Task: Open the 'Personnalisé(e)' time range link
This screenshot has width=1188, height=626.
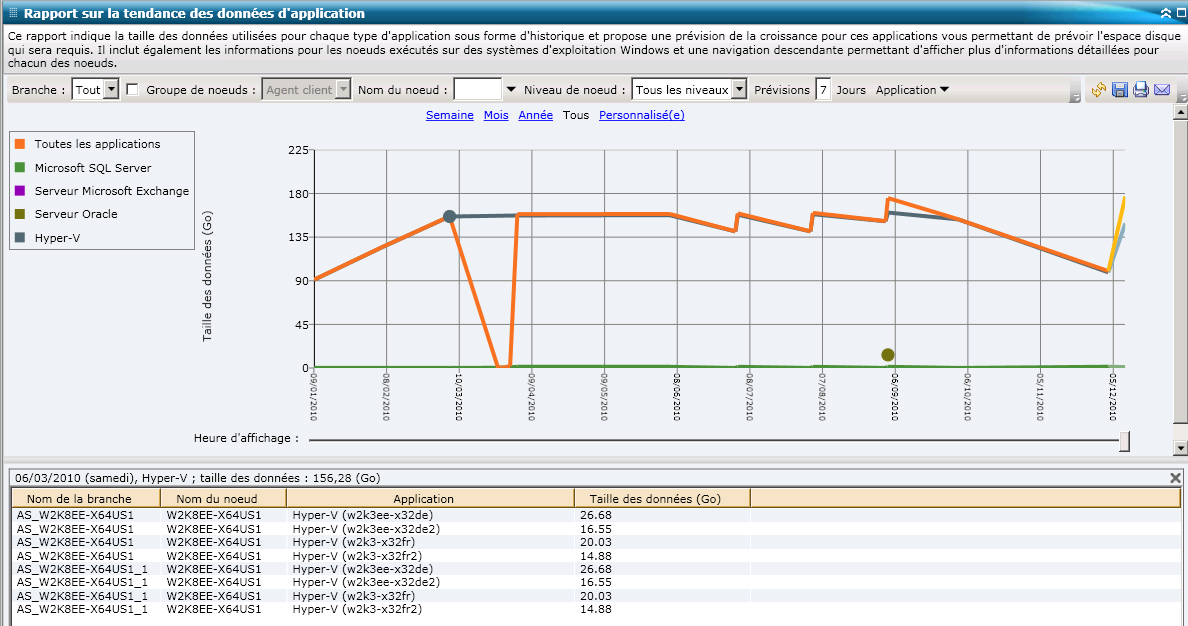Action: click(641, 115)
